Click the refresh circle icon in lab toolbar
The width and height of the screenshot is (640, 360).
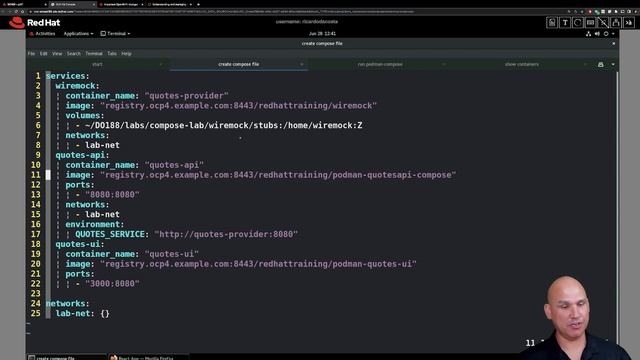pyautogui.click(x=578, y=23)
